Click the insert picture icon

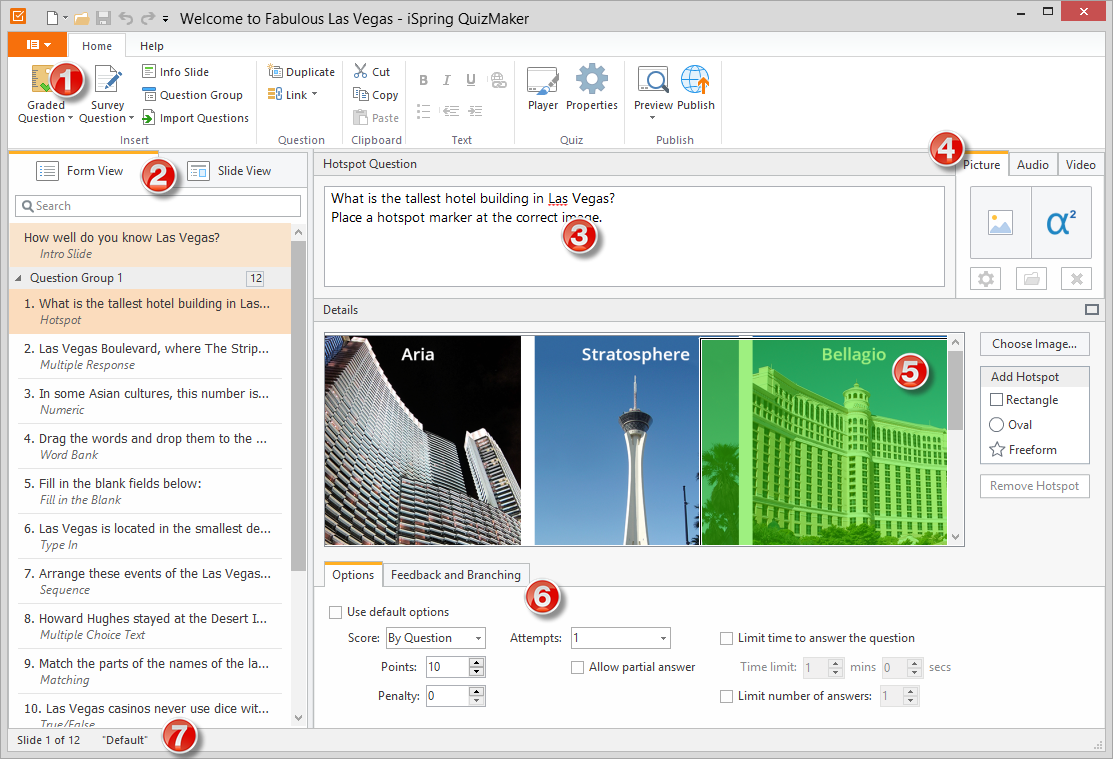coord(1000,222)
